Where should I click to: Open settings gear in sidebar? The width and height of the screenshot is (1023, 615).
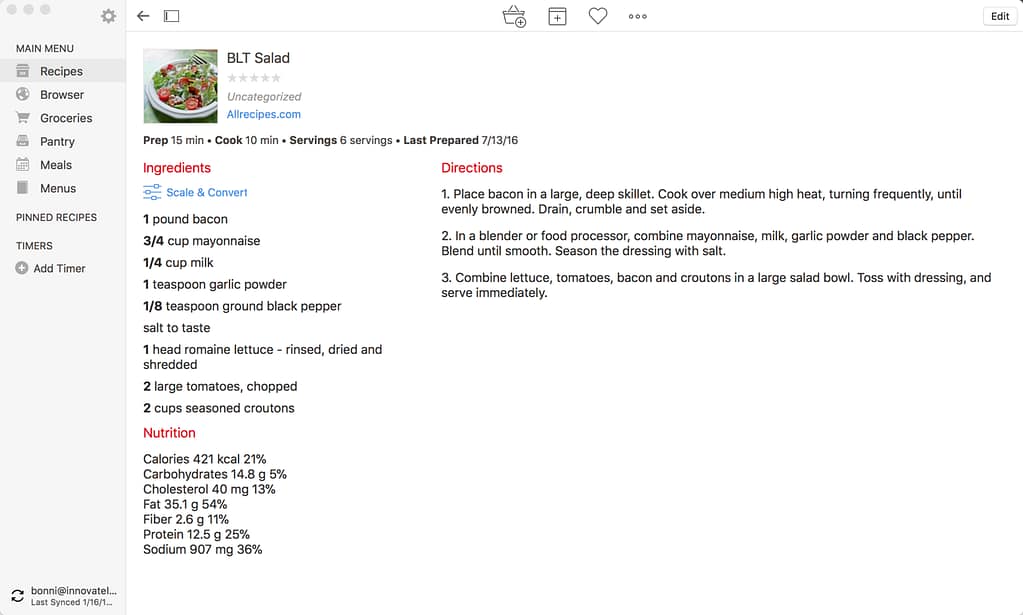108,16
